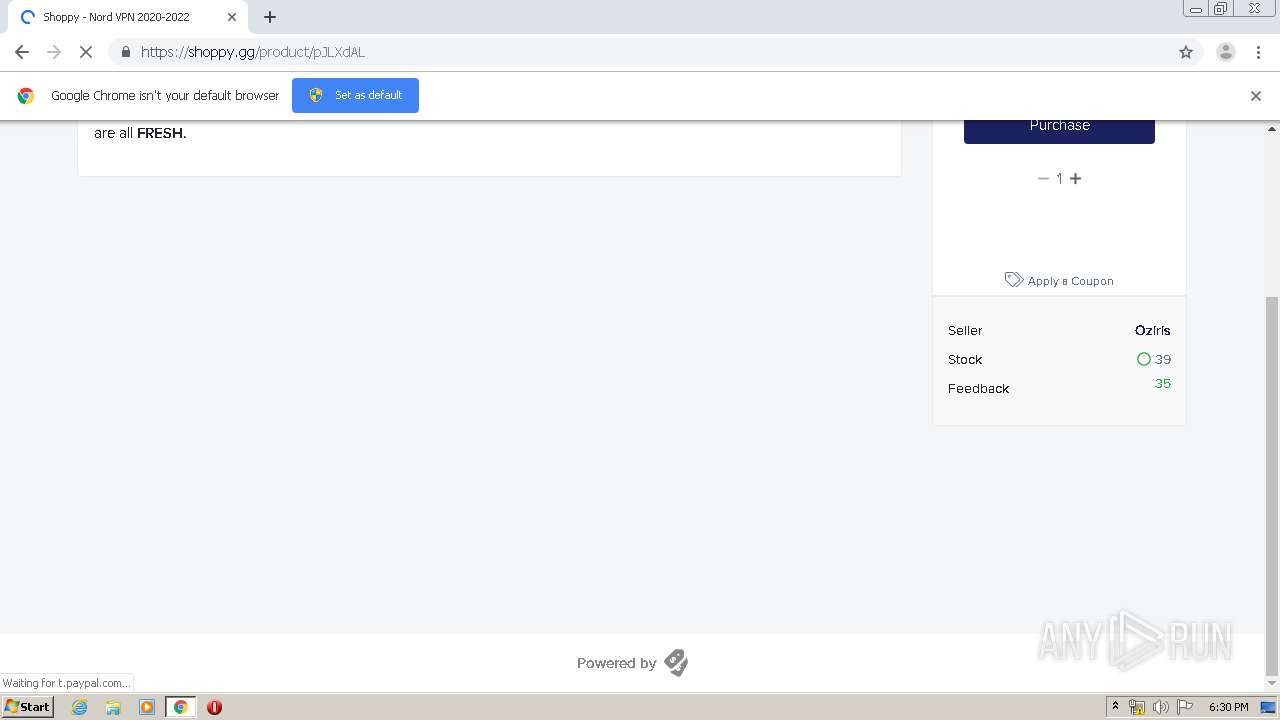Screen dimensions: 1280x720
Task: Open File Explorer from the taskbar
Action: coord(113,707)
